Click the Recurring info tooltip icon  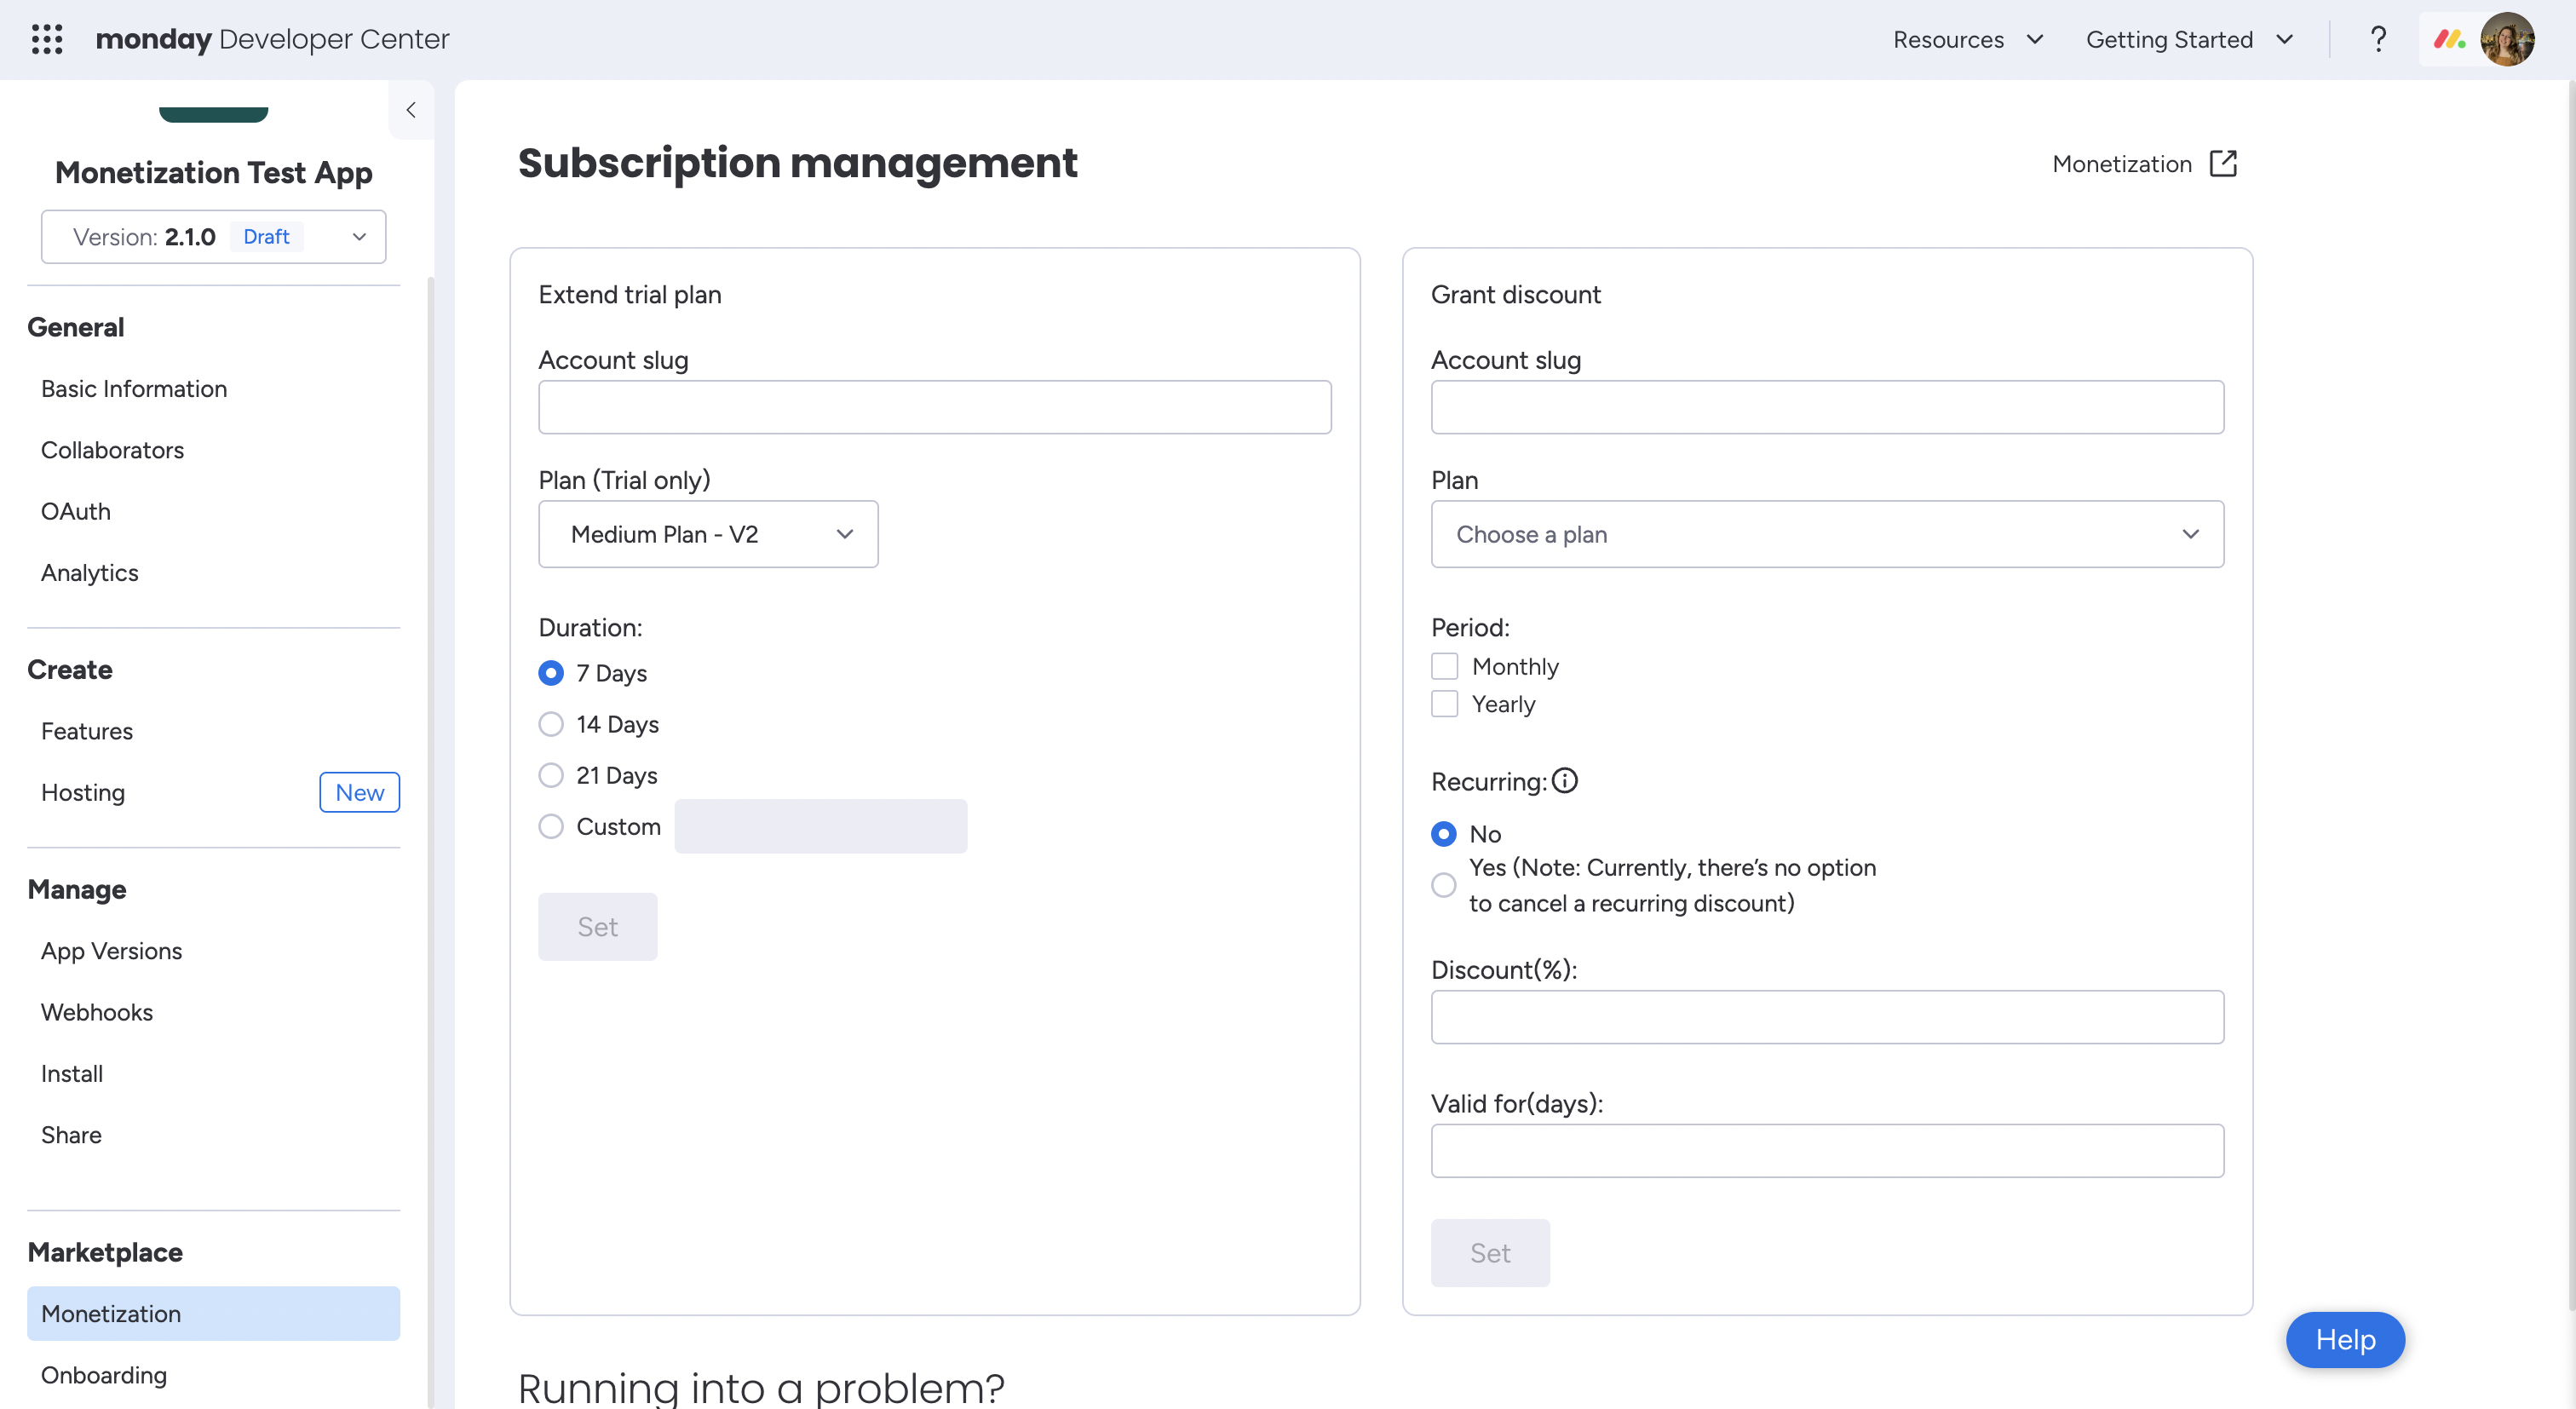pyautogui.click(x=1565, y=781)
